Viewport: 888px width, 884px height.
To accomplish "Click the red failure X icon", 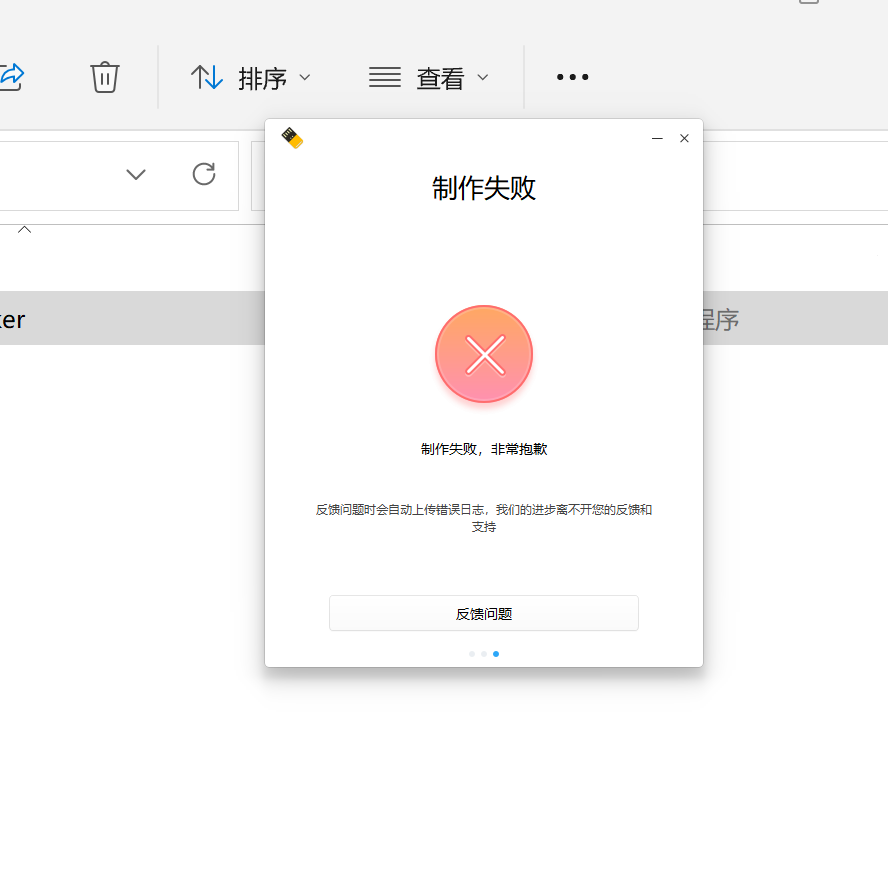I will 484,355.
